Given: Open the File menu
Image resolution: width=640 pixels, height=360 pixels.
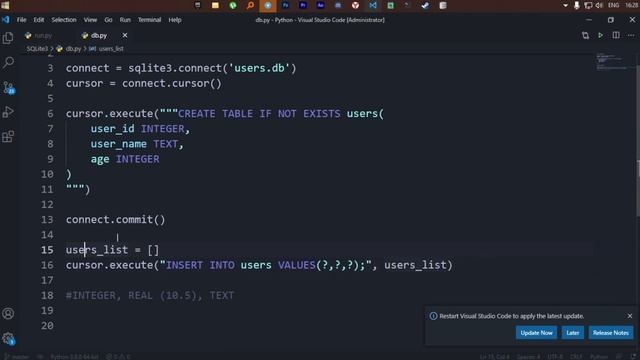Looking at the screenshot, I should coord(21,20).
